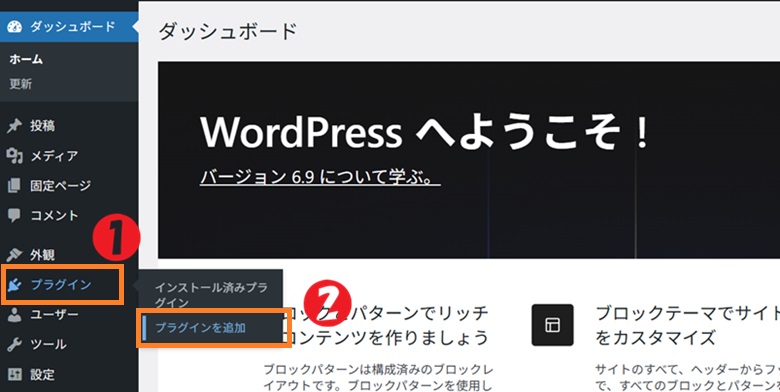
Task: Choose プラグインを追加 in the flyout
Action: click(x=200, y=327)
